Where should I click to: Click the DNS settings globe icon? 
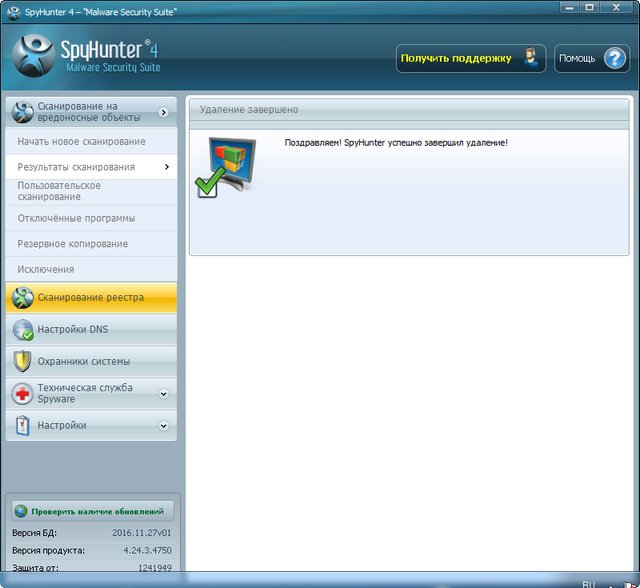pos(22,330)
